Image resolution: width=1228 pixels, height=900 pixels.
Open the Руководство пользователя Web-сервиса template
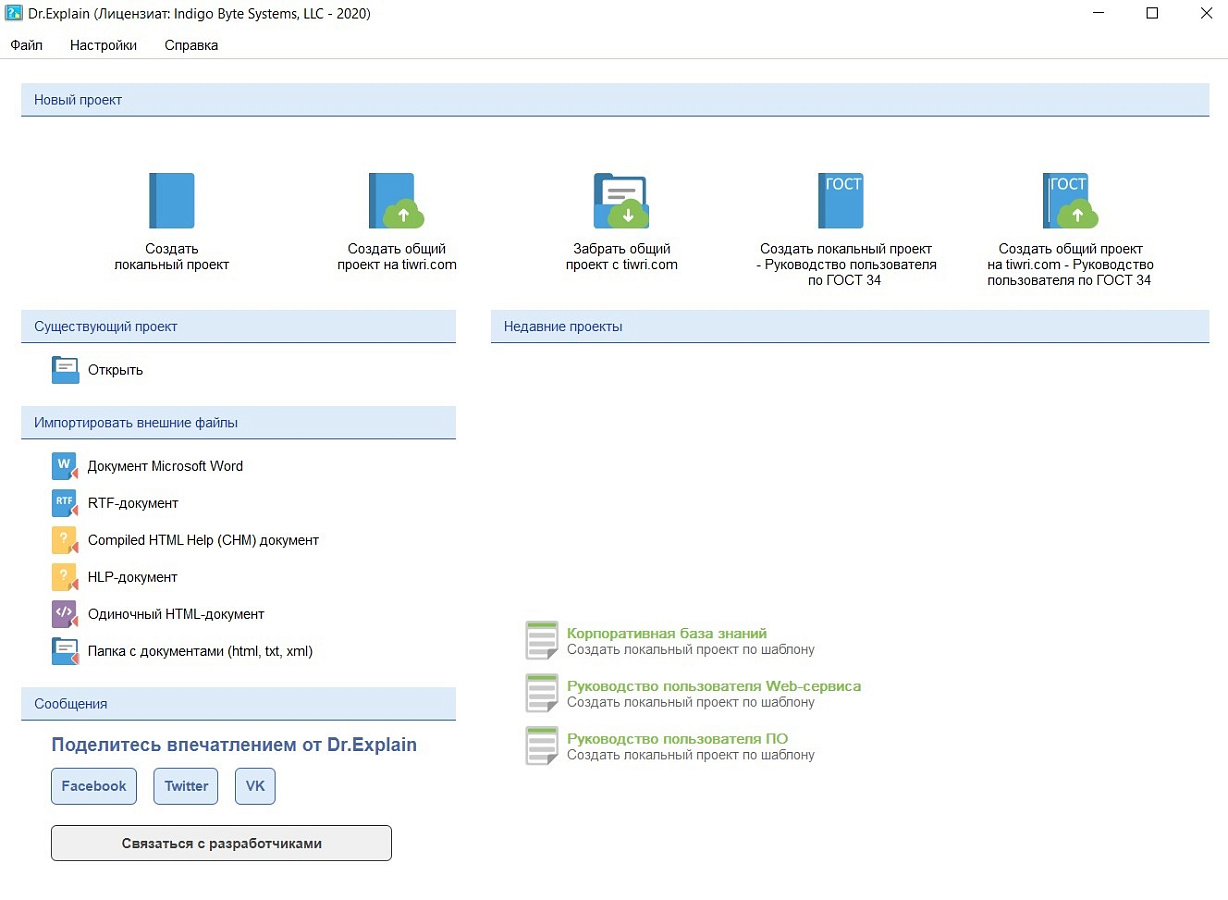tap(714, 686)
